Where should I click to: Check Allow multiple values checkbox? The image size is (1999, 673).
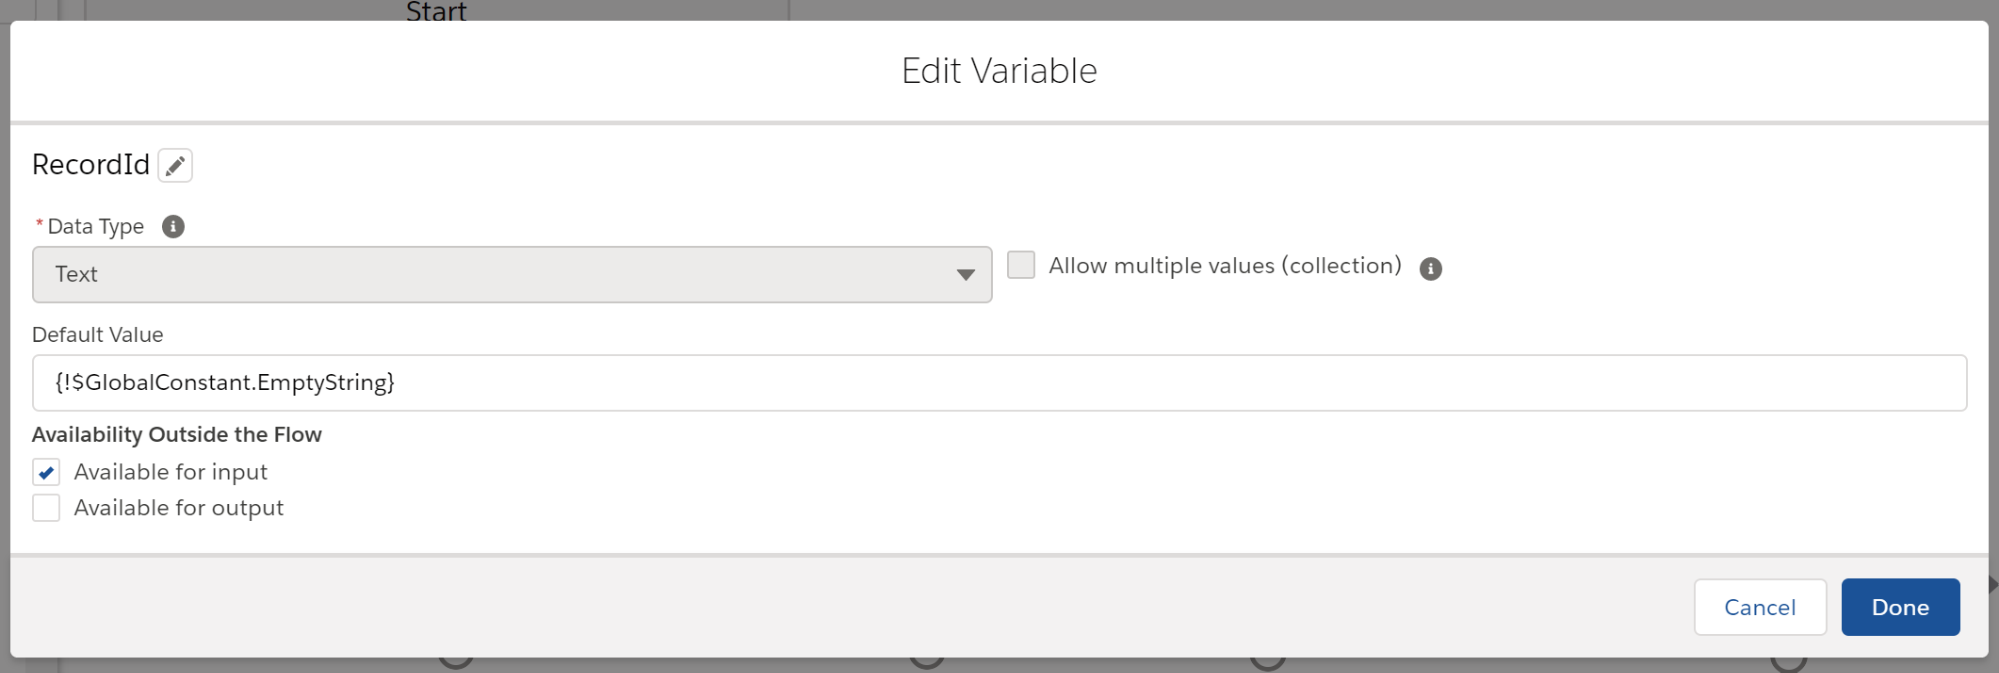click(x=1021, y=265)
